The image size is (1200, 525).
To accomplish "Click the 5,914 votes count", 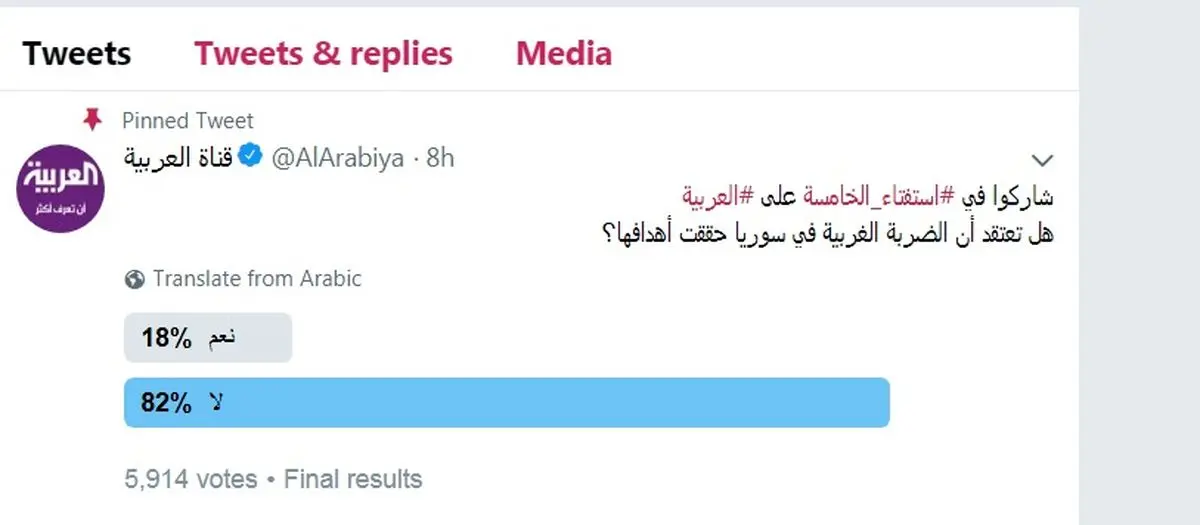I will click(190, 479).
